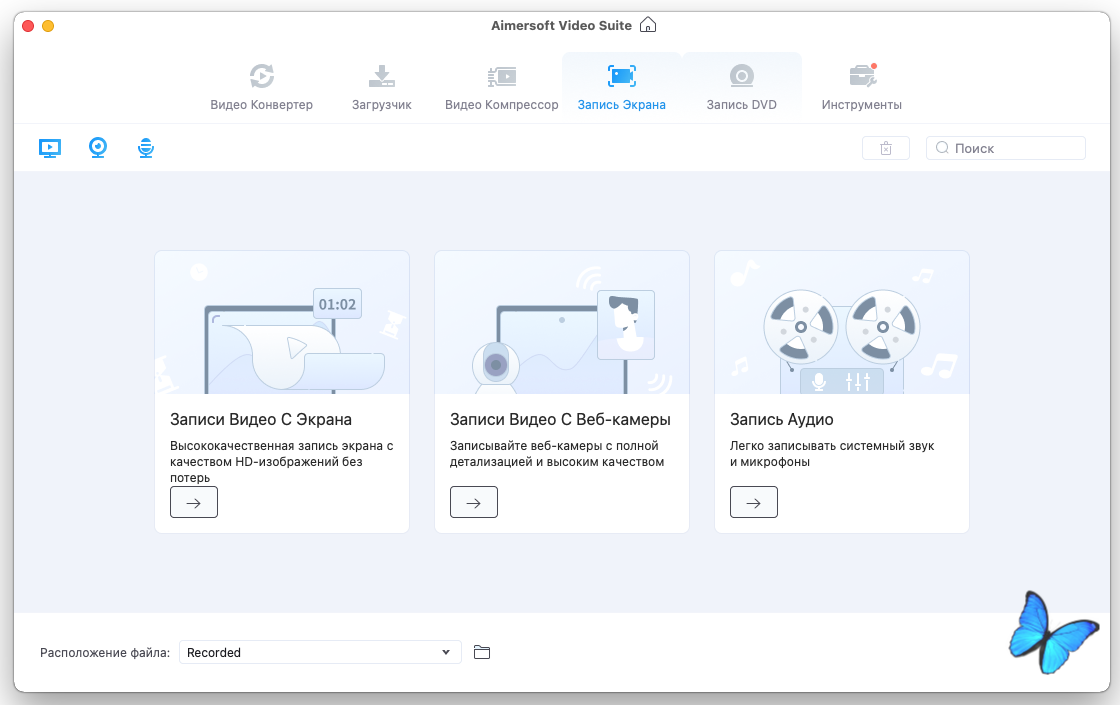1120x705 pixels.
Task: Select the Запись Экрана tab
Action: (x=621, y=87)
